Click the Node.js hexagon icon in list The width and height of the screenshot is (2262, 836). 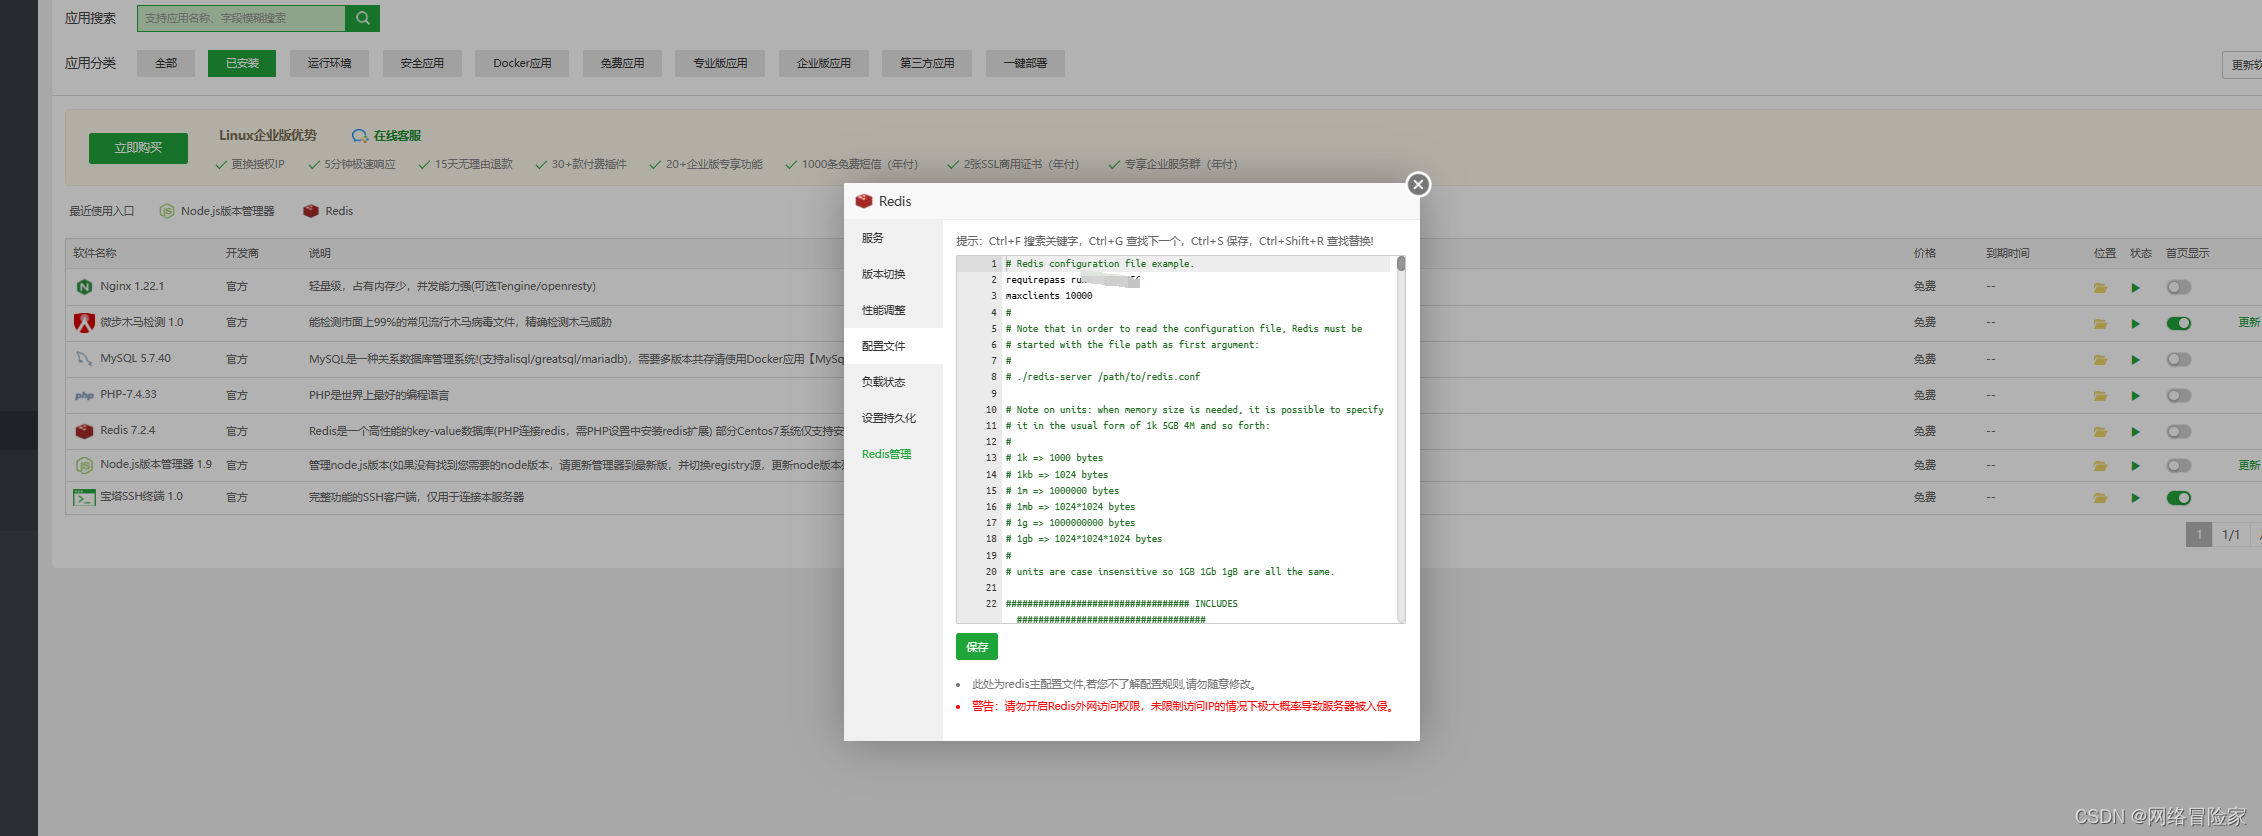click(84, 465)
